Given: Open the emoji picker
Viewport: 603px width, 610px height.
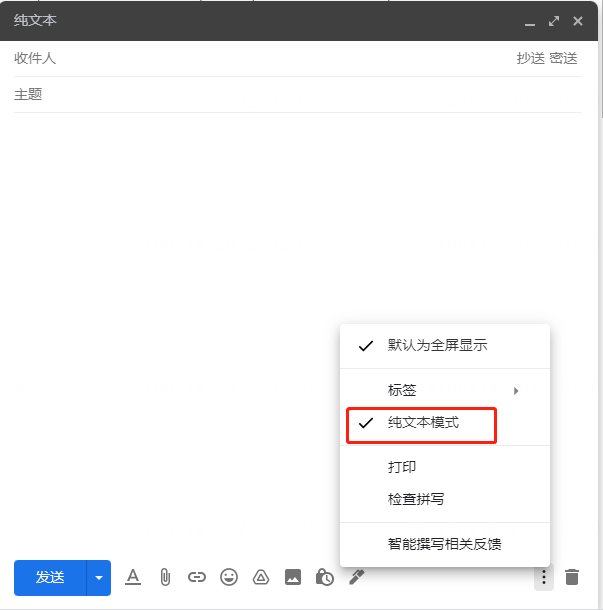Looking at the screenshot, I should [229, 577].
